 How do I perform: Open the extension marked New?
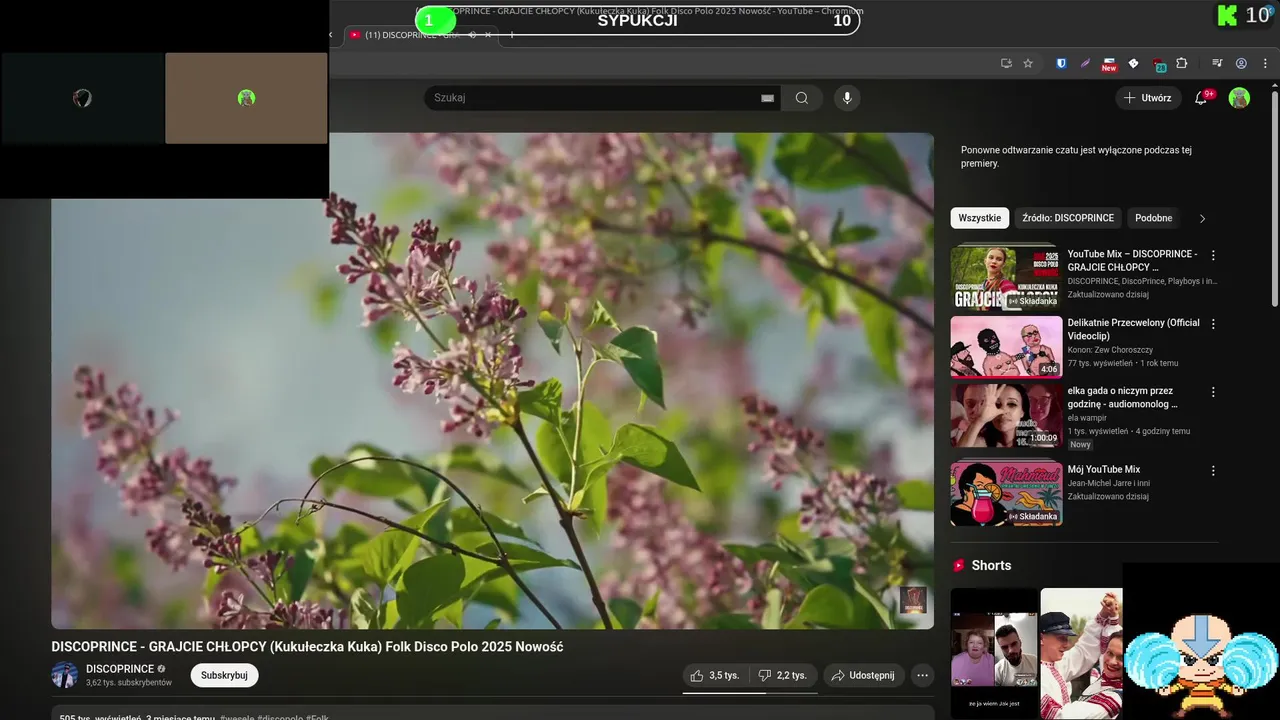click(1109, 64)
